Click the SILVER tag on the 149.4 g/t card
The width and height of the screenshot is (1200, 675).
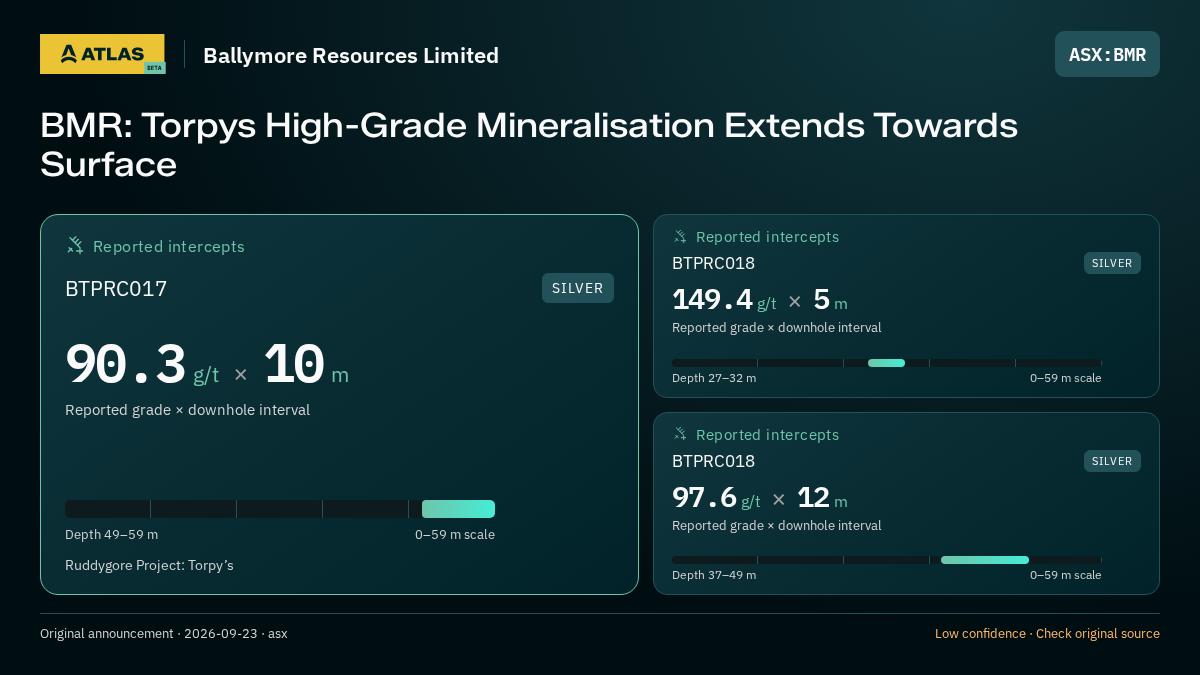coord(1112,263)
